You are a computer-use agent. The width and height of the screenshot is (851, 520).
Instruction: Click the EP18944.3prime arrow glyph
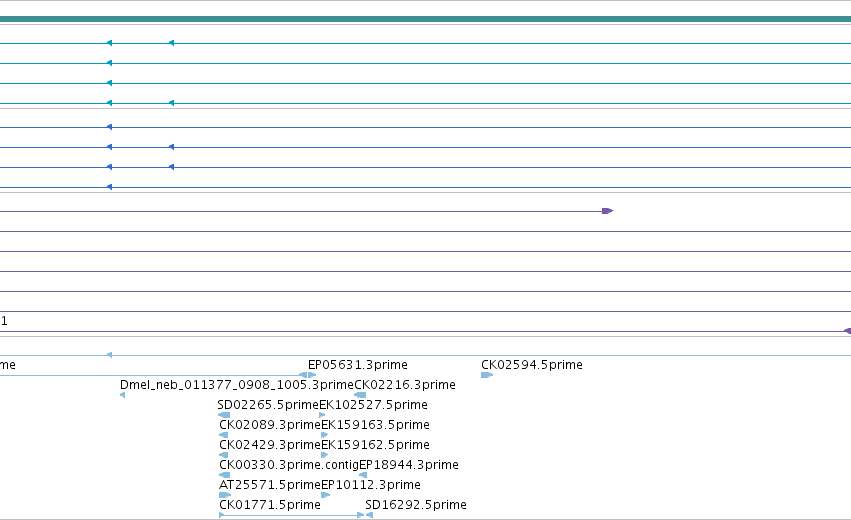click(363, 475)
